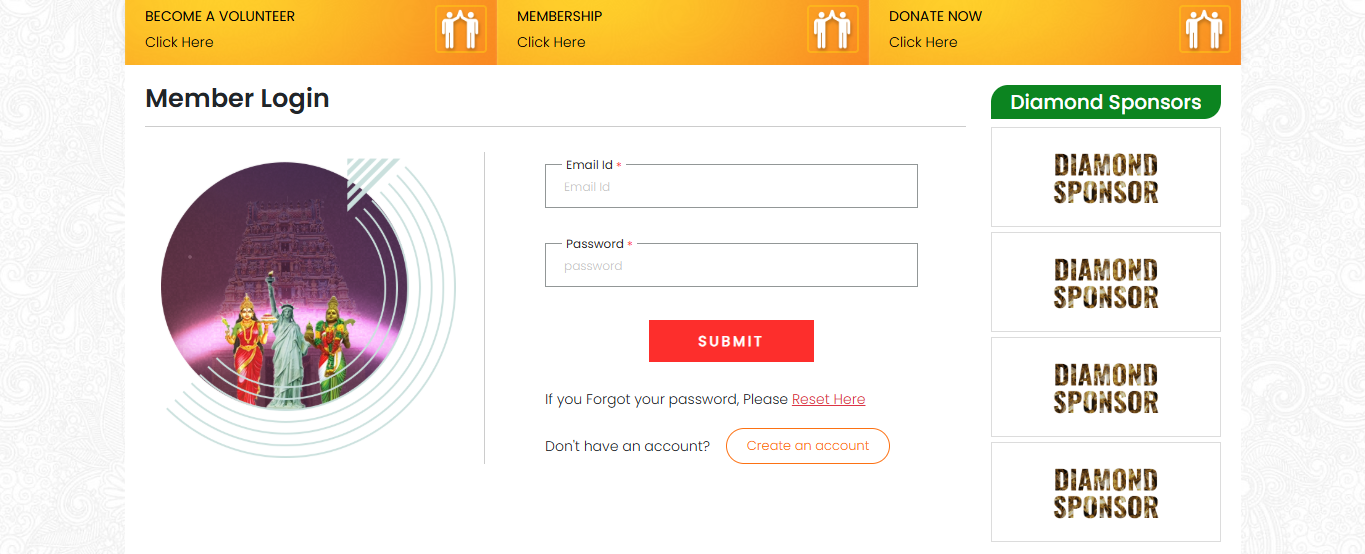Click the green Diamond Sponsors header
Viewport: 1365px width, 554px height.
(1105, 102)
